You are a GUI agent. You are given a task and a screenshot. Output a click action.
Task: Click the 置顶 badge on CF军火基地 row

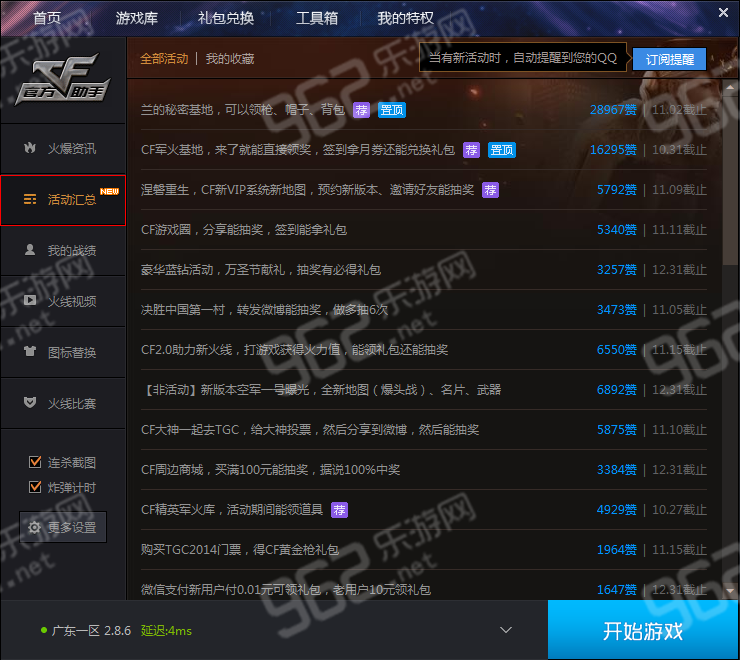click(x=502, y=150)
